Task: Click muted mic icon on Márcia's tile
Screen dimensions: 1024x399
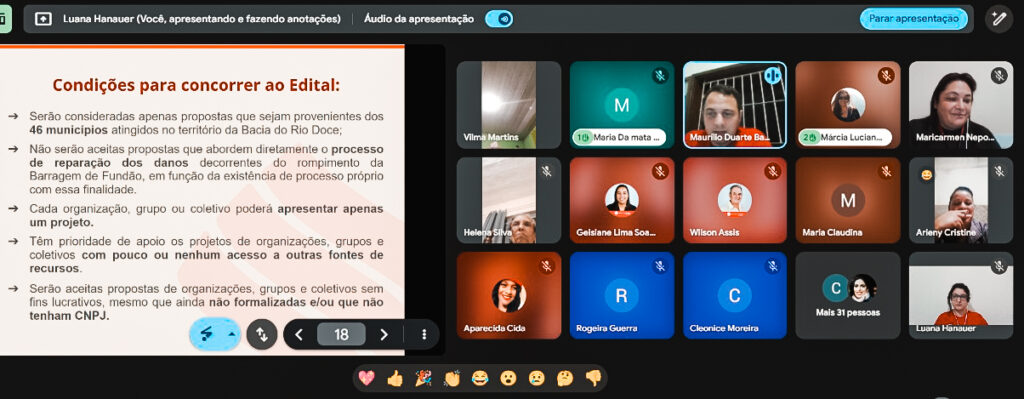Action: click(x=886, y=76)
